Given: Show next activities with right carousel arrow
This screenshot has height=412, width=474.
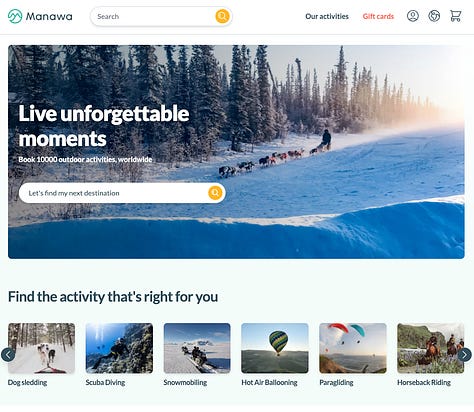Looking at the screenshot, I should 464,355.
